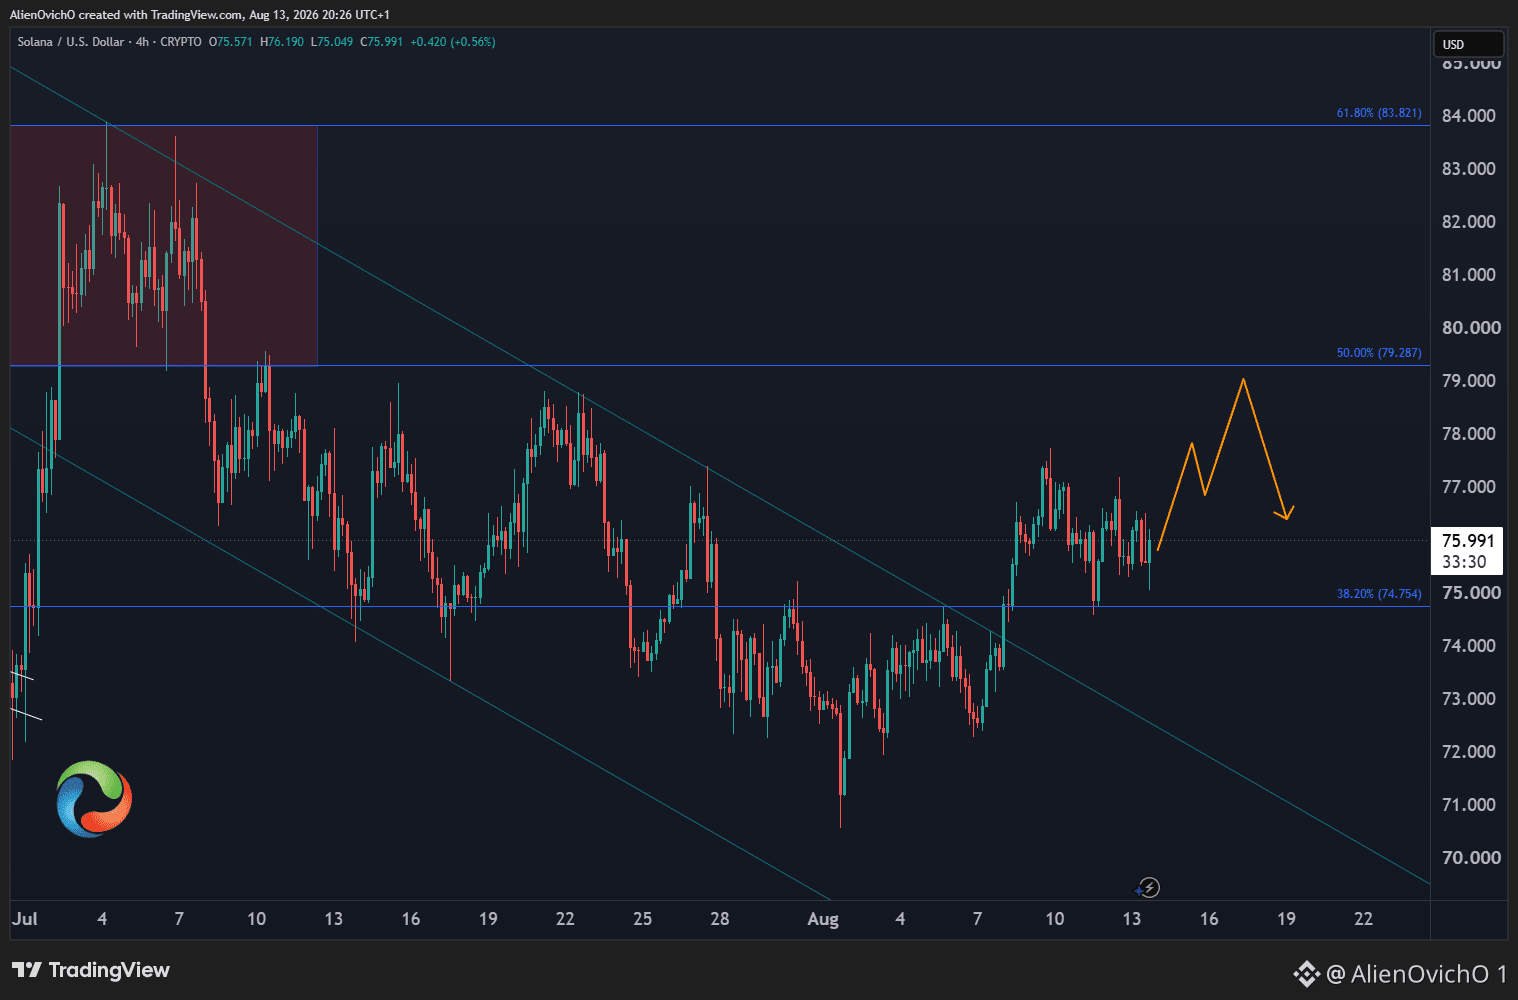
Task: Select the 50.00% (79.287) Fibonacci label
Action: point(1379,353)
